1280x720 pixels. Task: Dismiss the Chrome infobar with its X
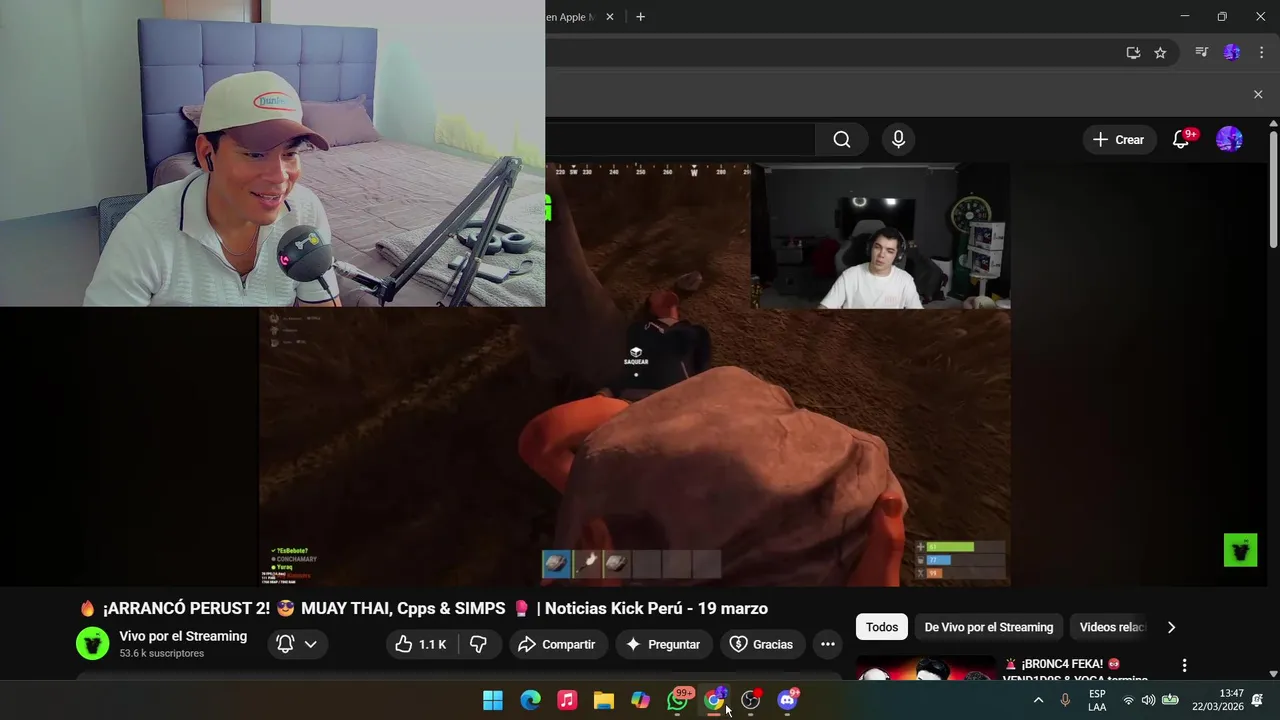(1258, 94)
